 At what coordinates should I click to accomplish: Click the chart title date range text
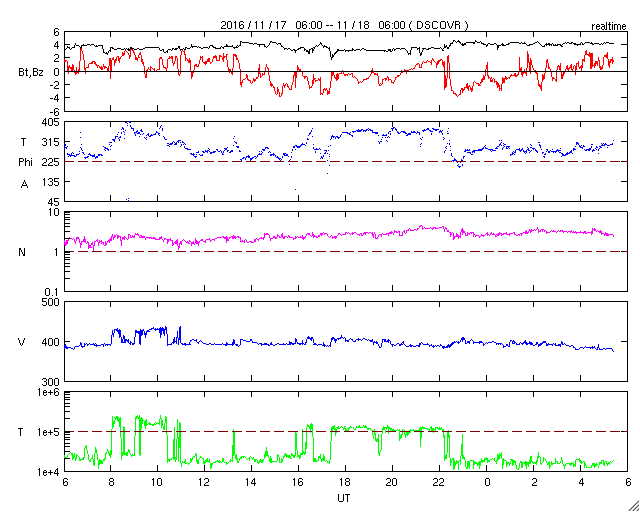click(x=344, y=25)
